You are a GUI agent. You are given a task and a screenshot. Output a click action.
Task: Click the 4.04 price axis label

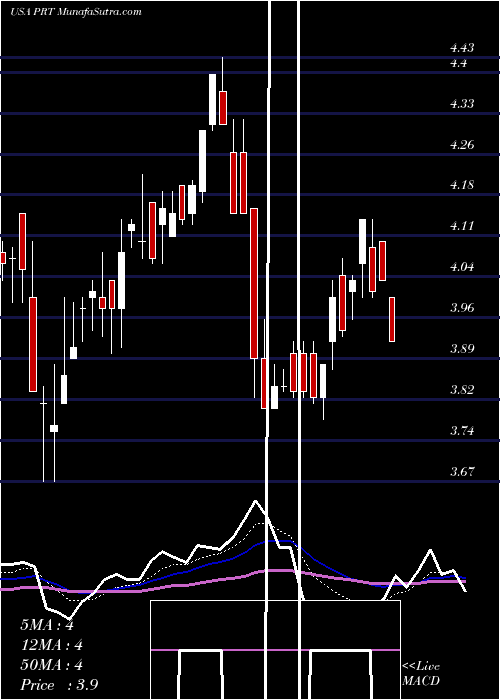tap(462, 267)
